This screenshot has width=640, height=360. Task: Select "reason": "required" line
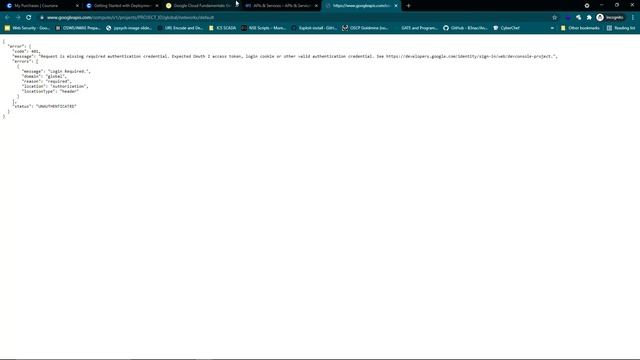(x=46, y=81)
